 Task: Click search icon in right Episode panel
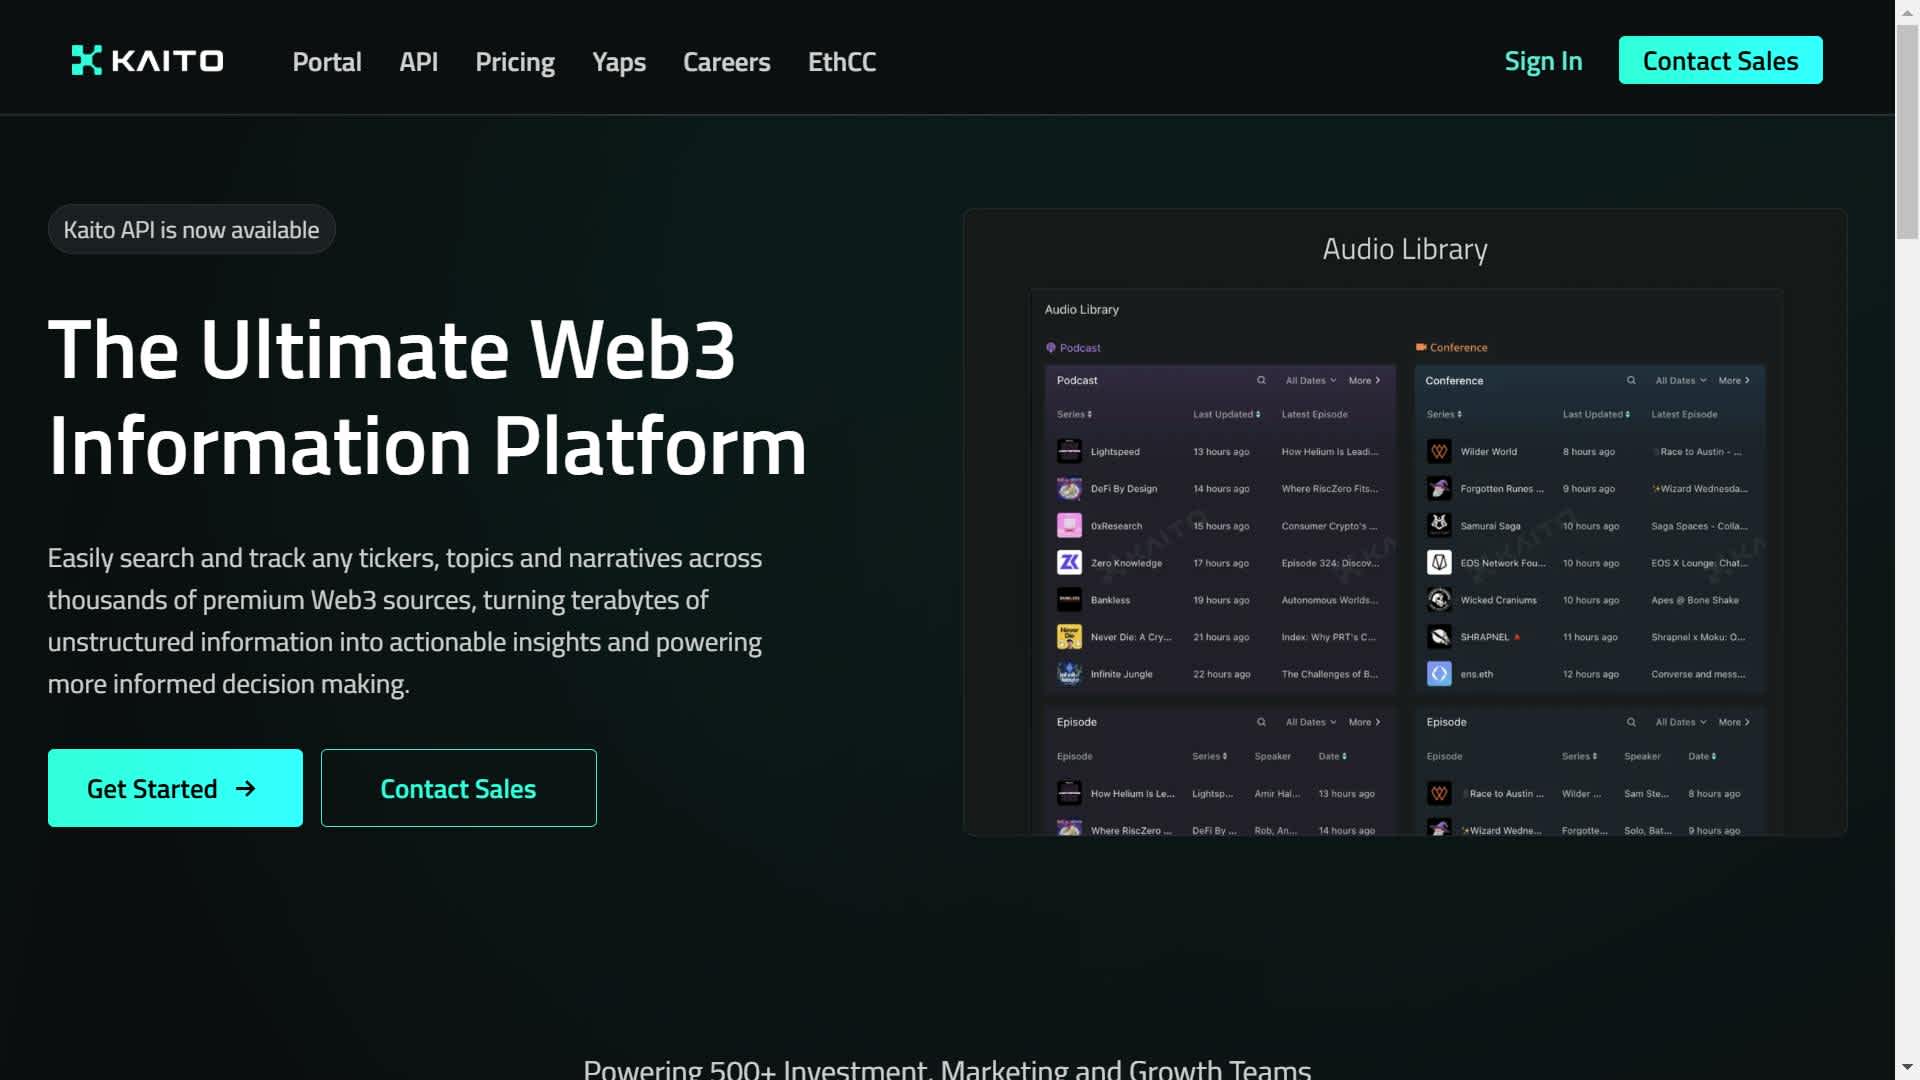click(x=1631, y=722)
